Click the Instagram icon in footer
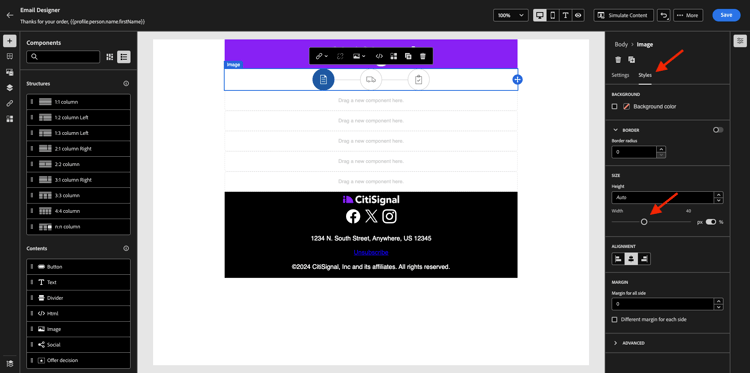 (x=389, y=217)
